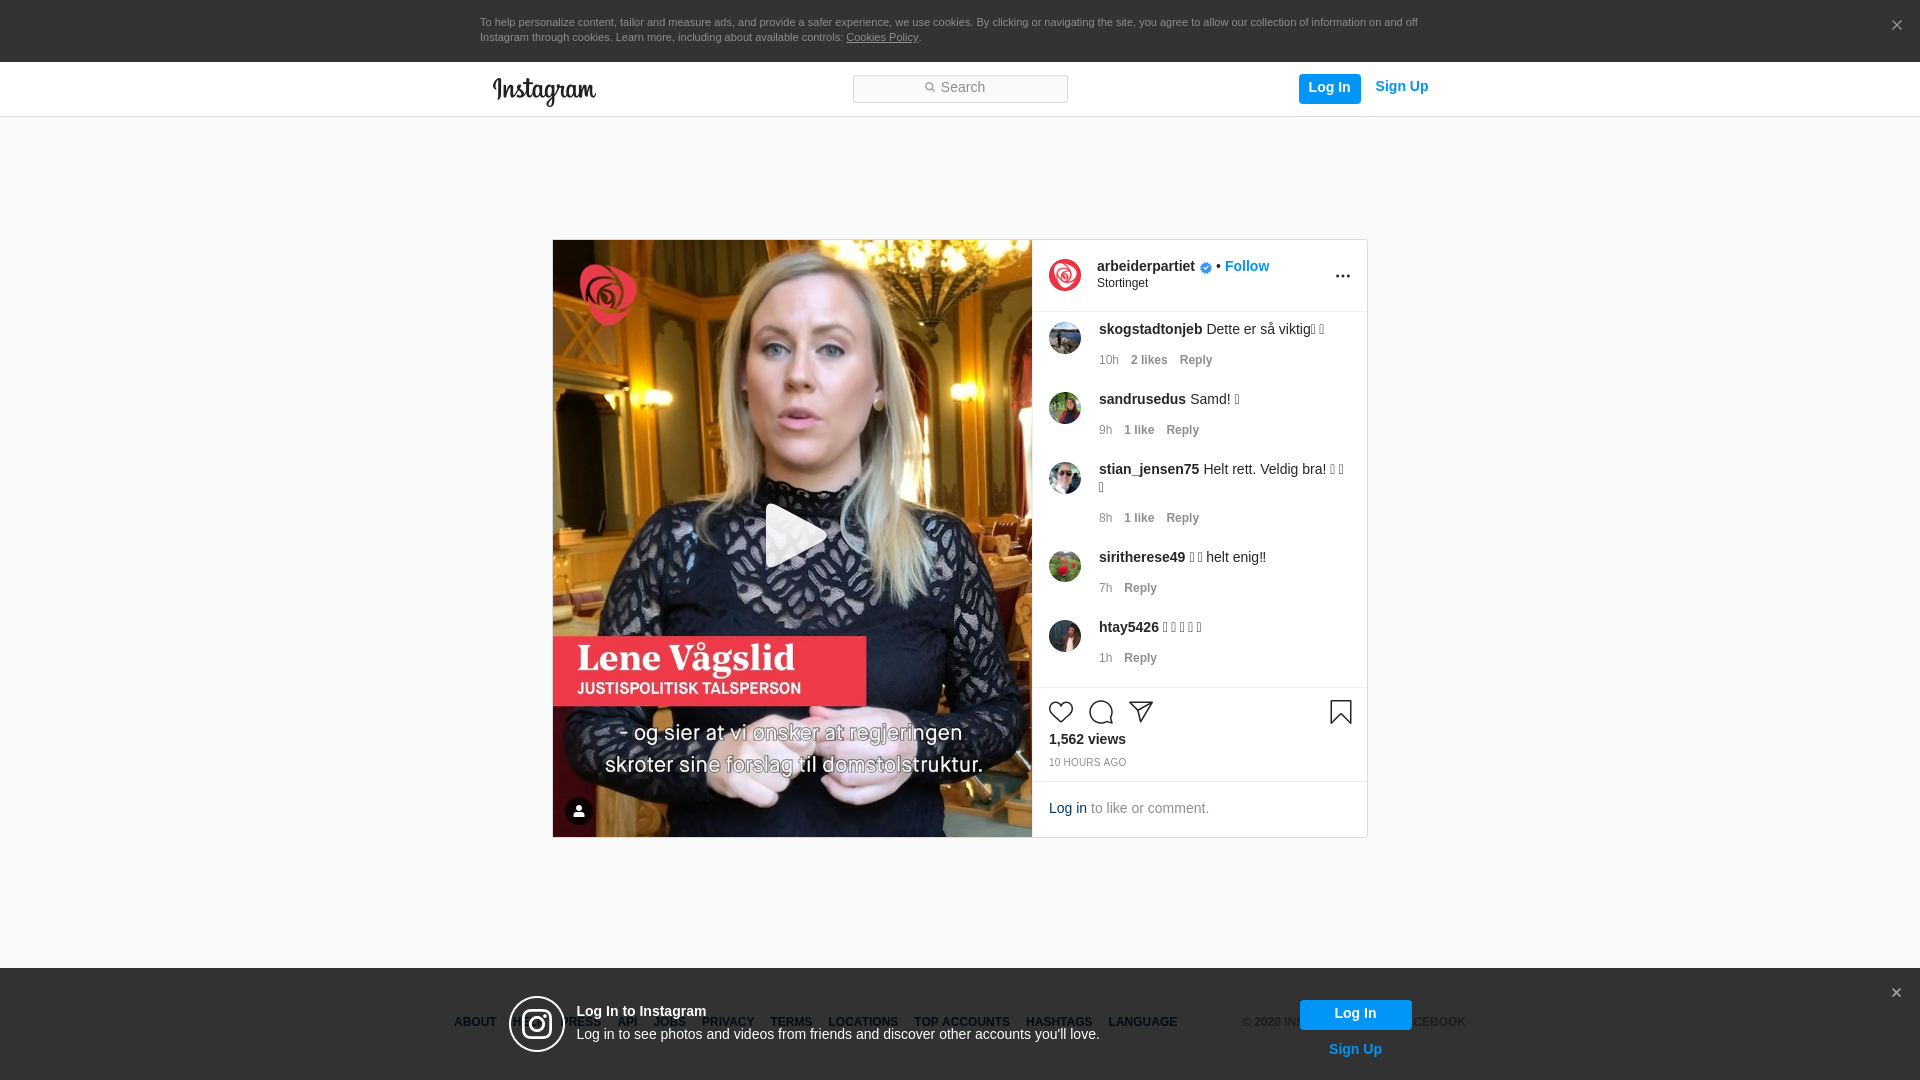
Task: Click the top Sign Up link
Action: pyautogui.click(x=1401, y=87)
